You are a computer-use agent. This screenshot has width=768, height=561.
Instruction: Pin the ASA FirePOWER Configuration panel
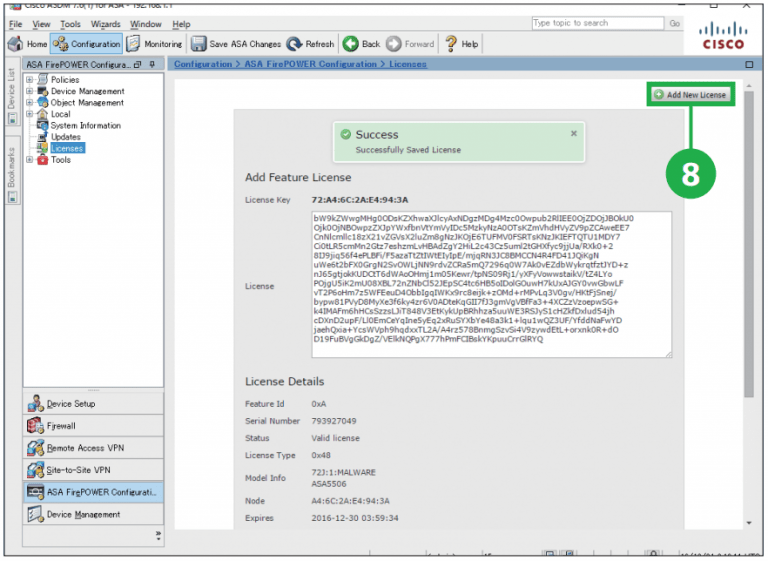pyautogui.click(x=152, y=64)
